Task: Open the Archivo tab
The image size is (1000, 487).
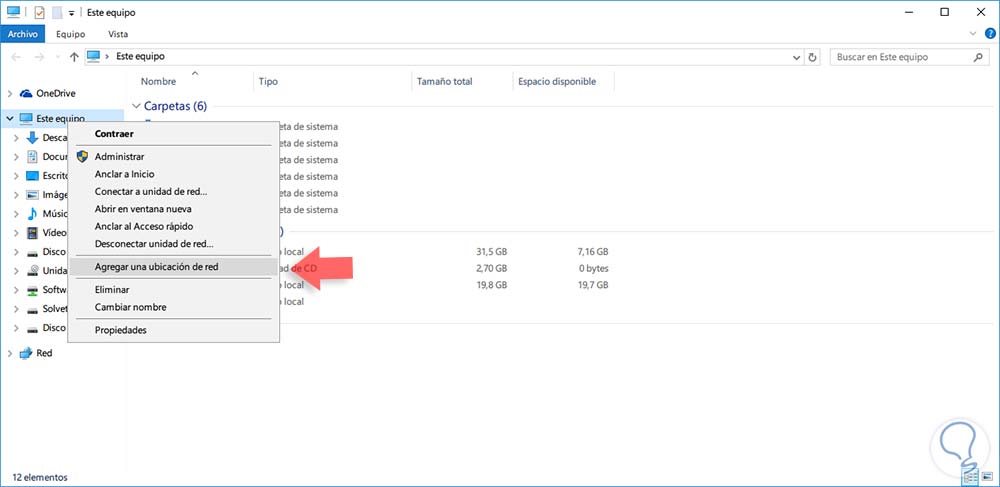Action: [23, 34]
